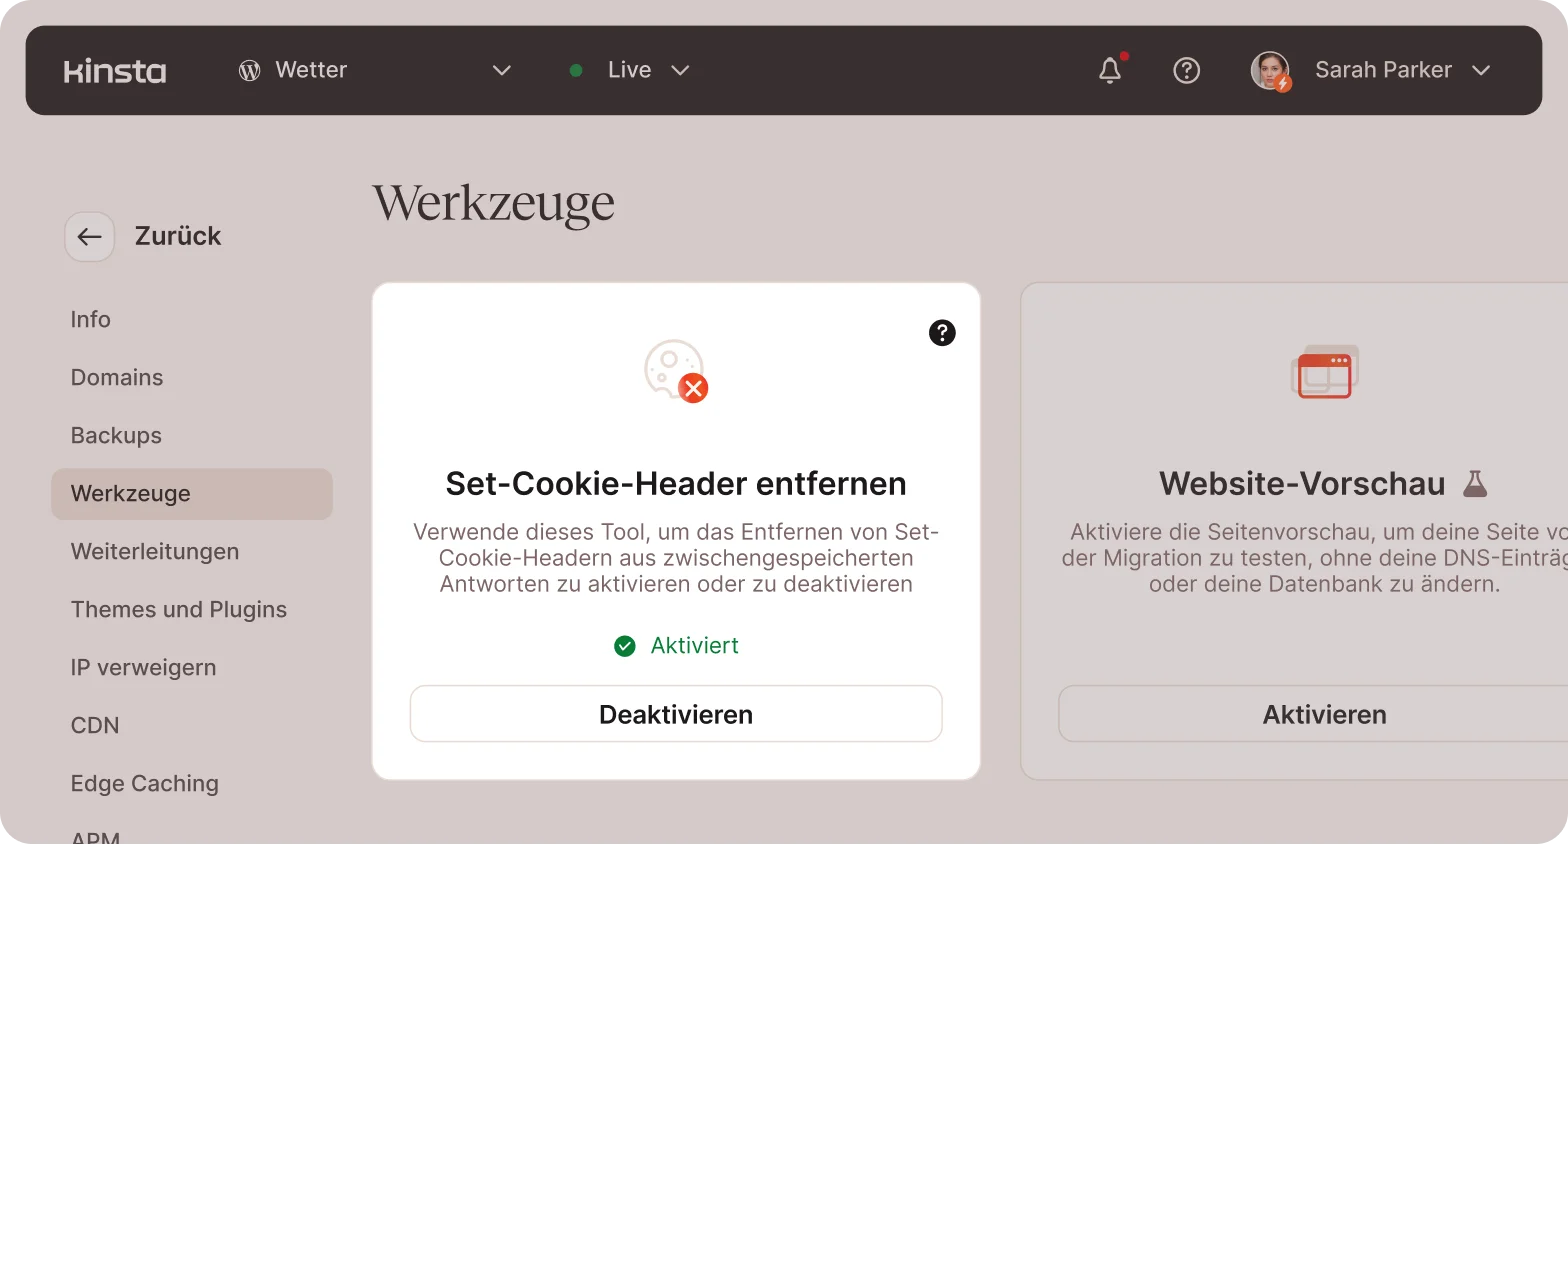The image size is (1568, 1280).
Task: Click the back arrow button
Action: pyautogui.click(x=90, y=237)
